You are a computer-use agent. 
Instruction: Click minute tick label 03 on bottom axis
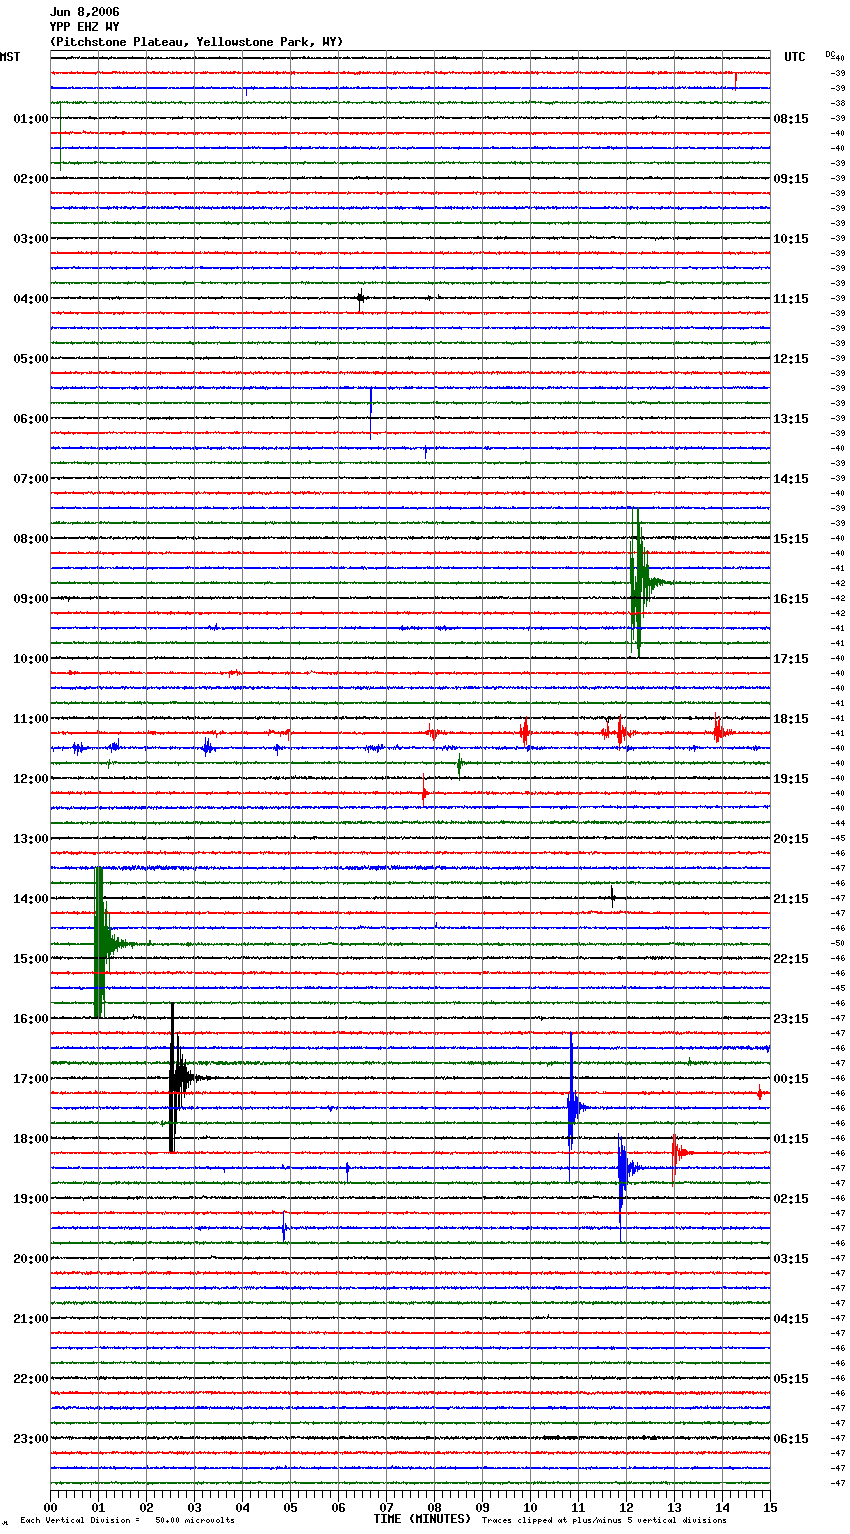point(194,1508)
